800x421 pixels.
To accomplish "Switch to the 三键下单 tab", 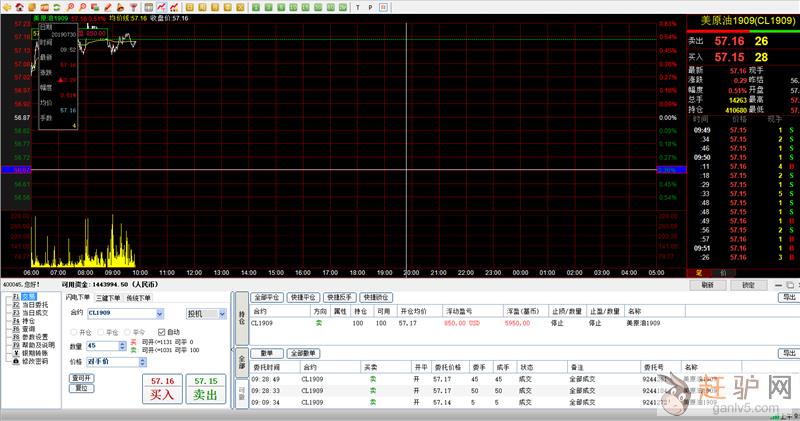I will click(x=108, y=297).
